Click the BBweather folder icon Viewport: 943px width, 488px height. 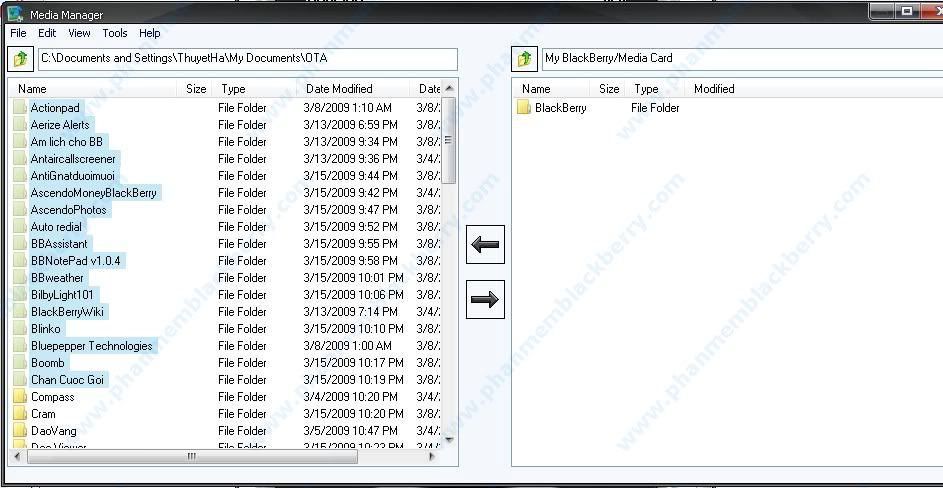[20, 277]
